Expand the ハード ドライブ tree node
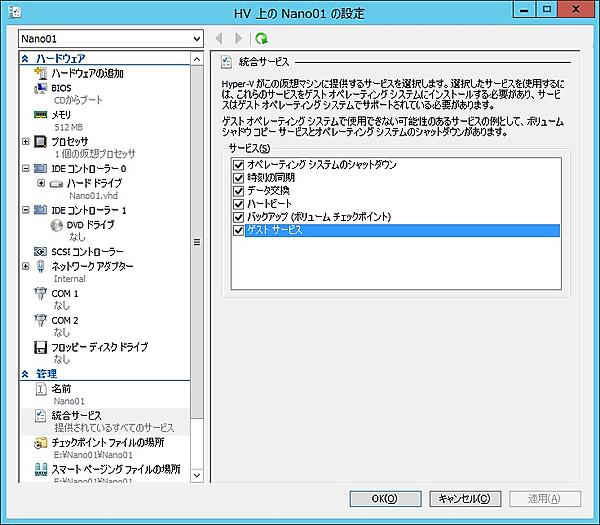Screen dimensions: 600x525 pos(41,183)
